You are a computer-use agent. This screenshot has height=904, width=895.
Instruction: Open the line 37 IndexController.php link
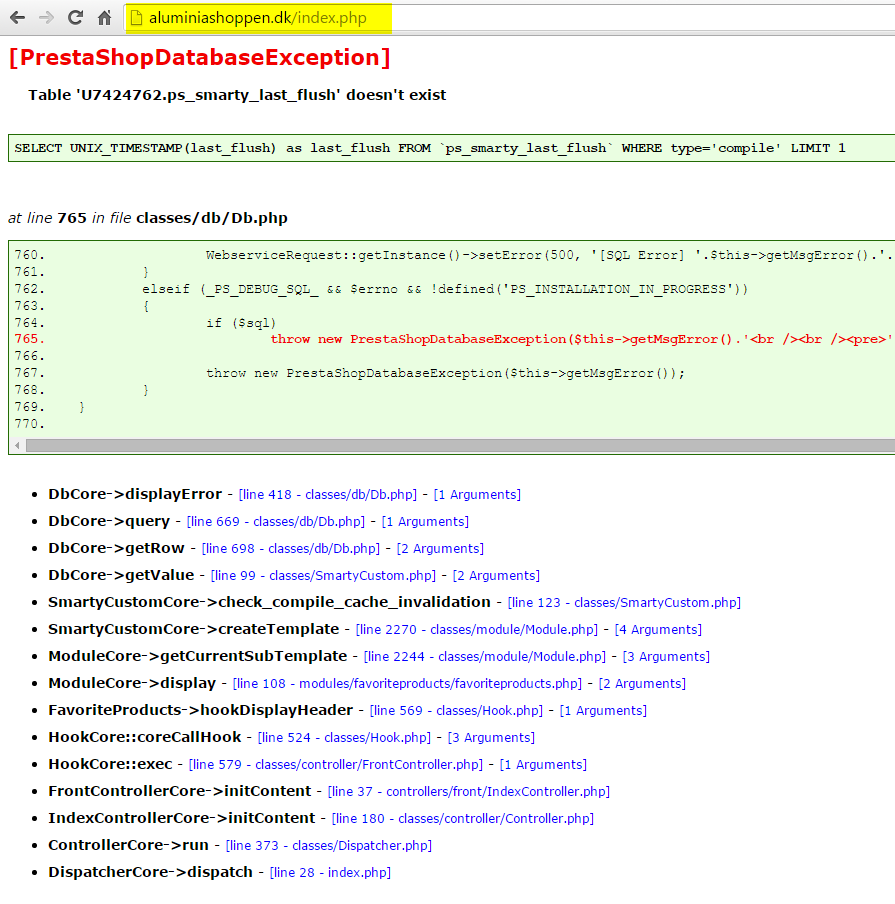[x=469, y=792]
